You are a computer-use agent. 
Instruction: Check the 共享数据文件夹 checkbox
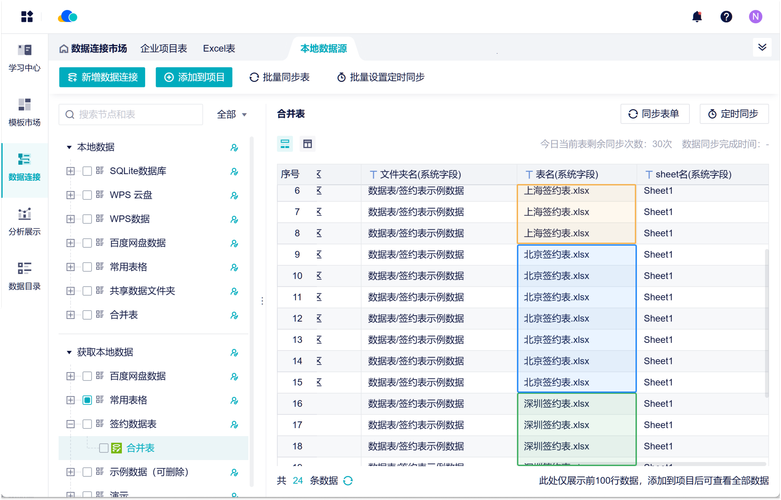(x=87, y=291)
